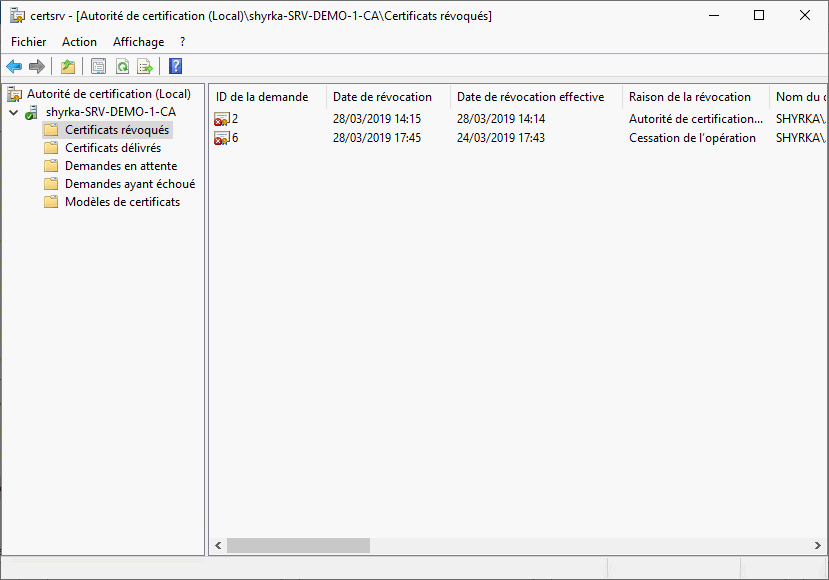Select Modèles de certificats folder

(122, 202)
